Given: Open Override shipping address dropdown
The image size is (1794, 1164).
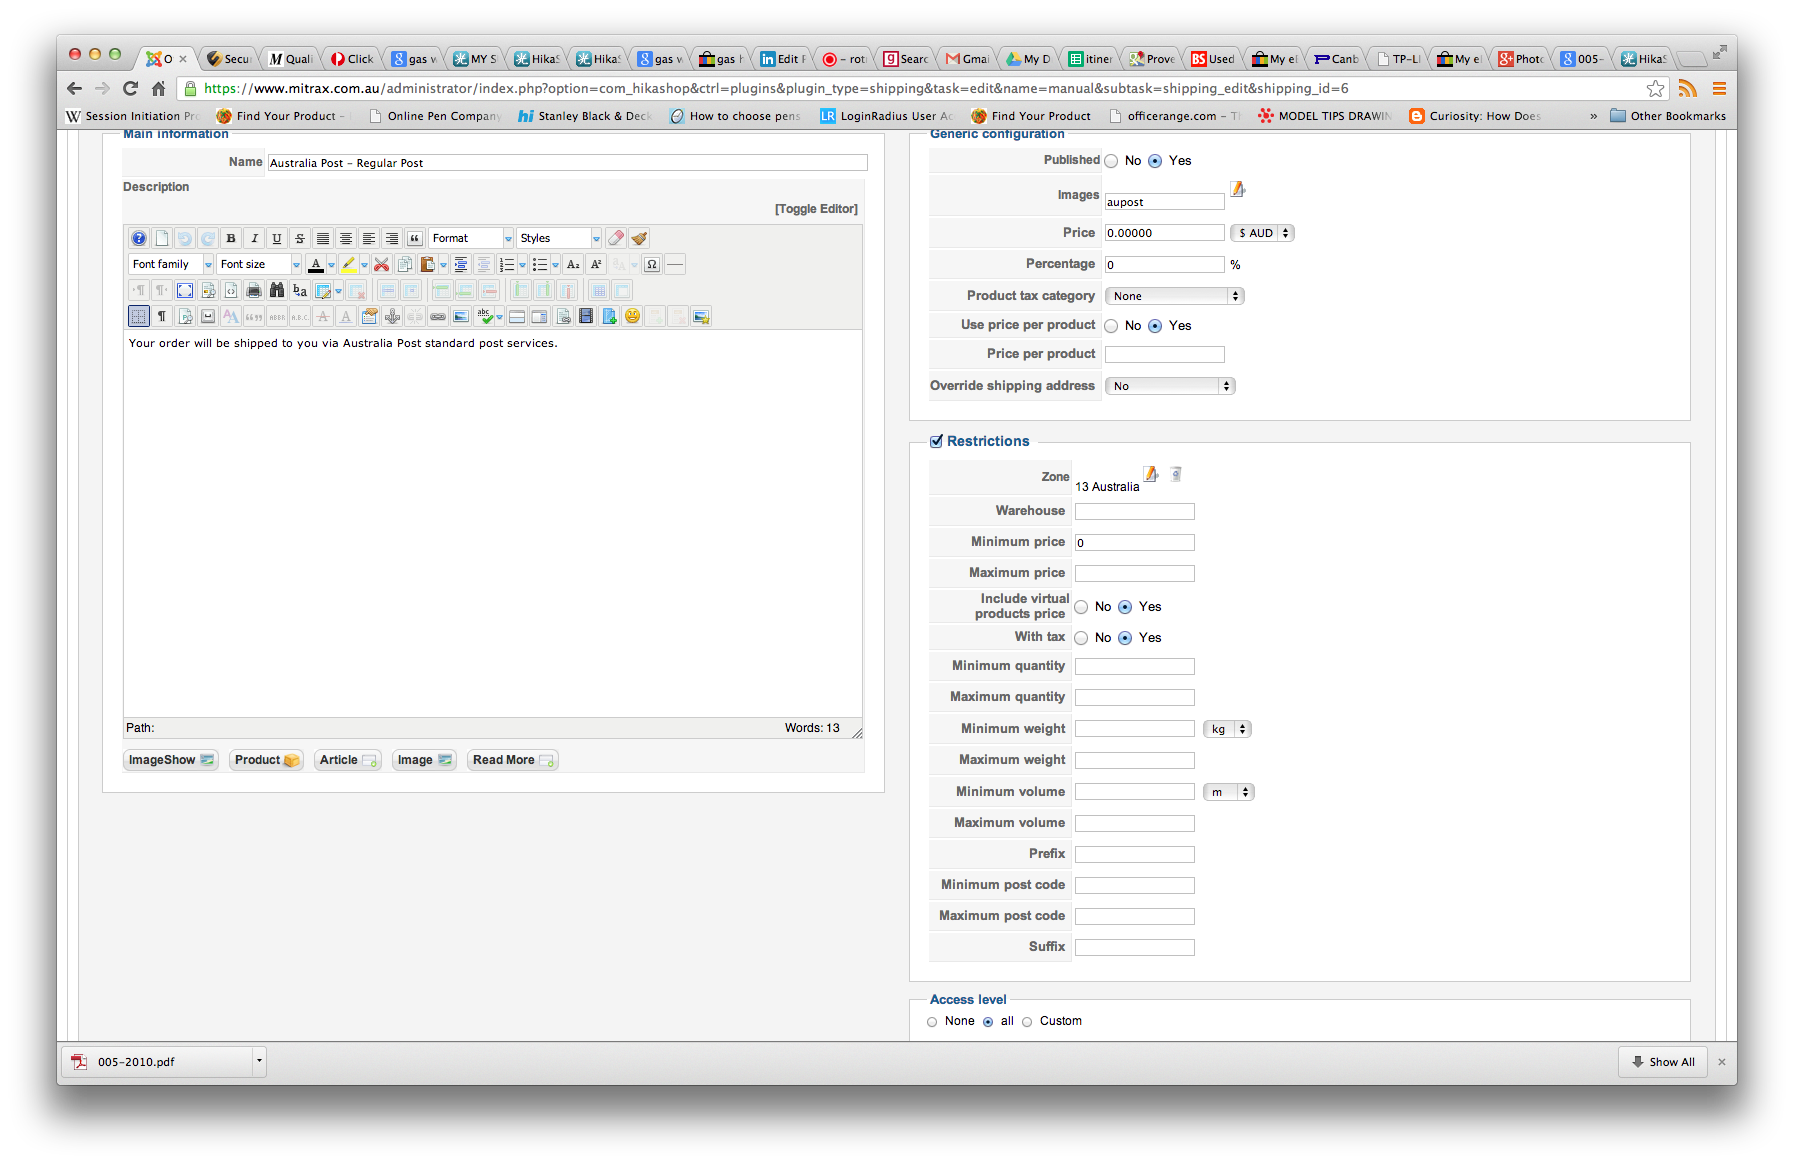Looking at the screenshot, I should point(1170,386).
